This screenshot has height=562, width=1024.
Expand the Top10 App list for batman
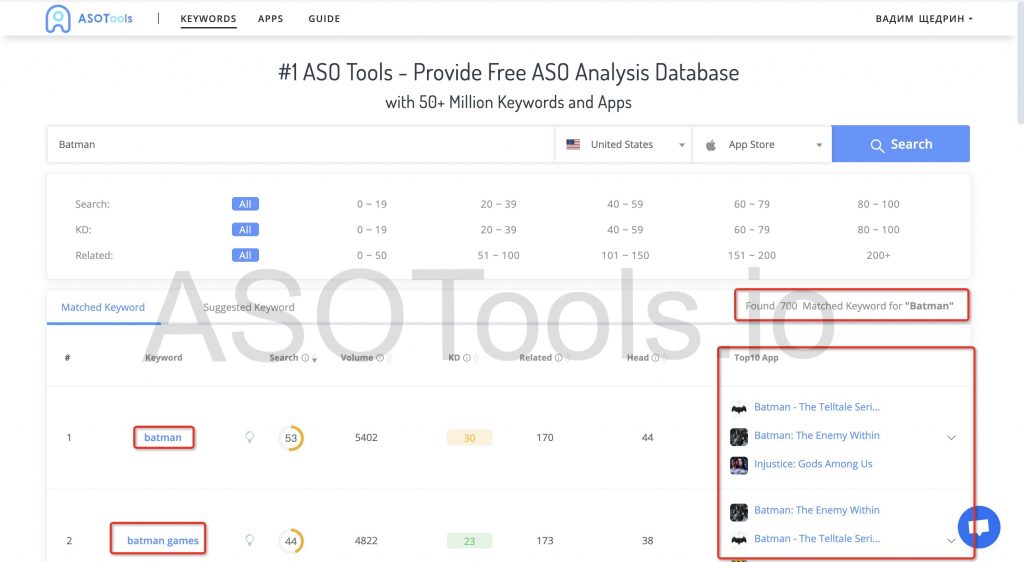tap(952, 437)
